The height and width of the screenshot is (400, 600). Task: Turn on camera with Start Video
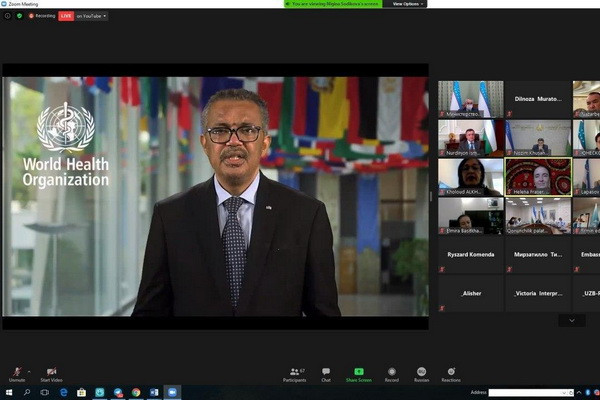(x=51, y=372)
